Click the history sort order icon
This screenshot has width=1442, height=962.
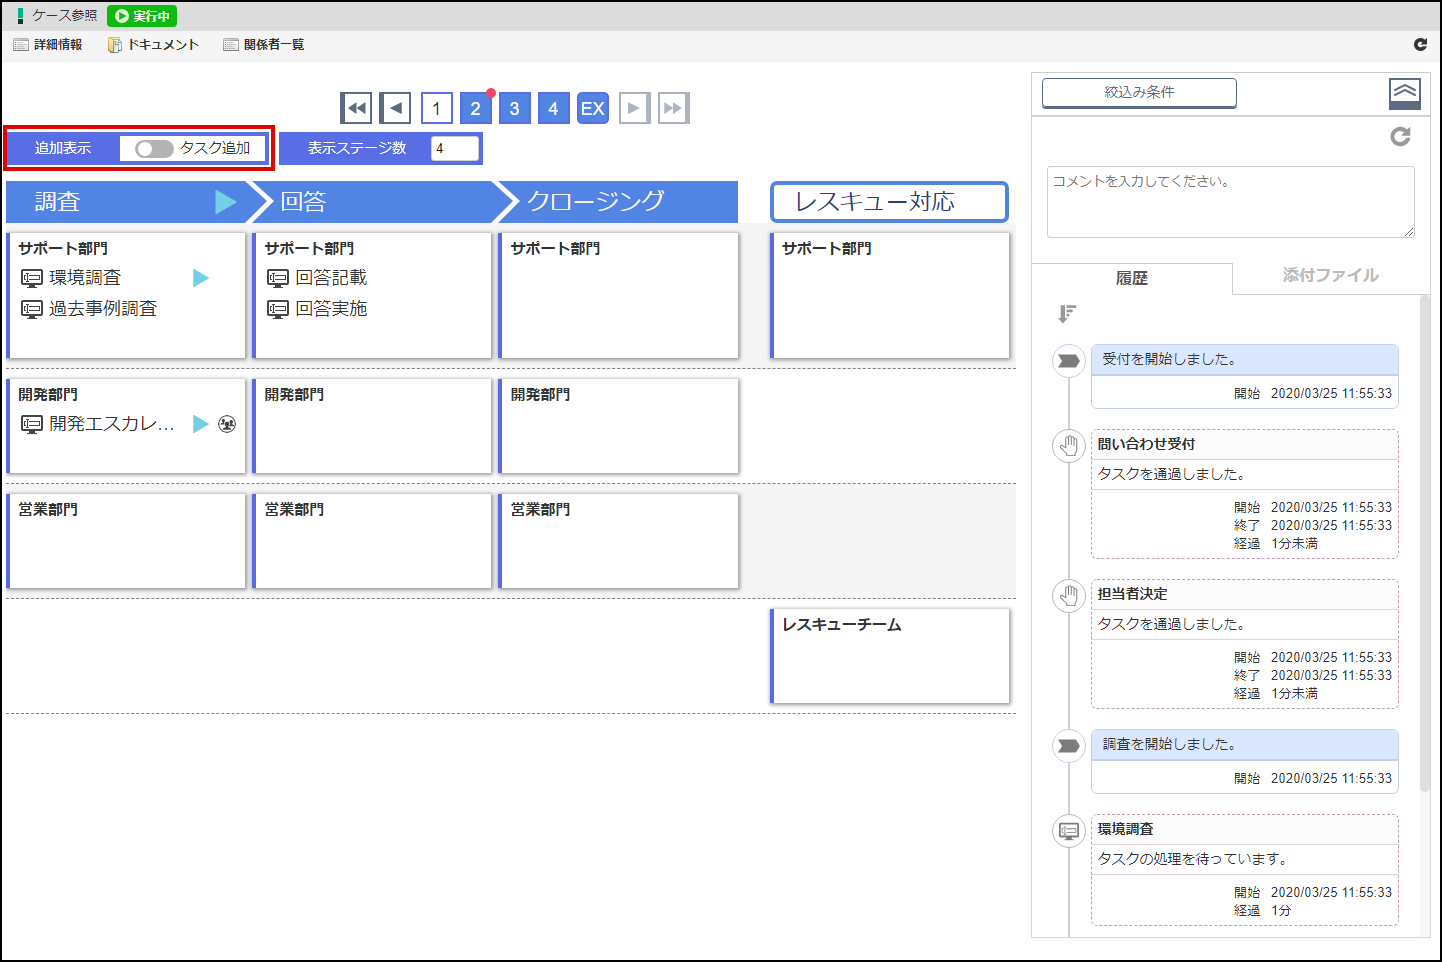point(1067,314)
